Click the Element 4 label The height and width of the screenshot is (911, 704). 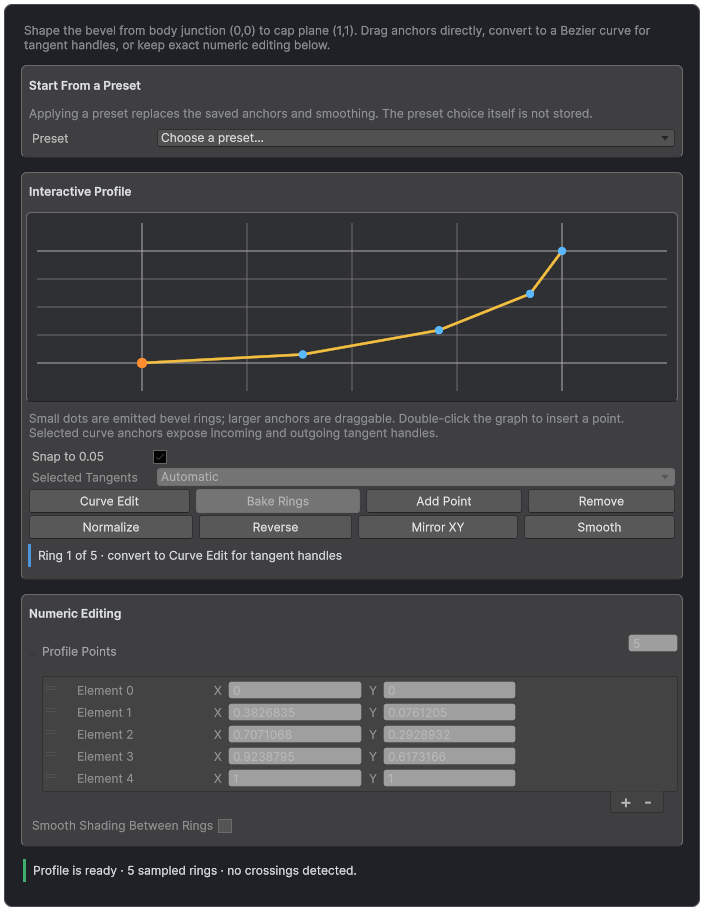105,779
